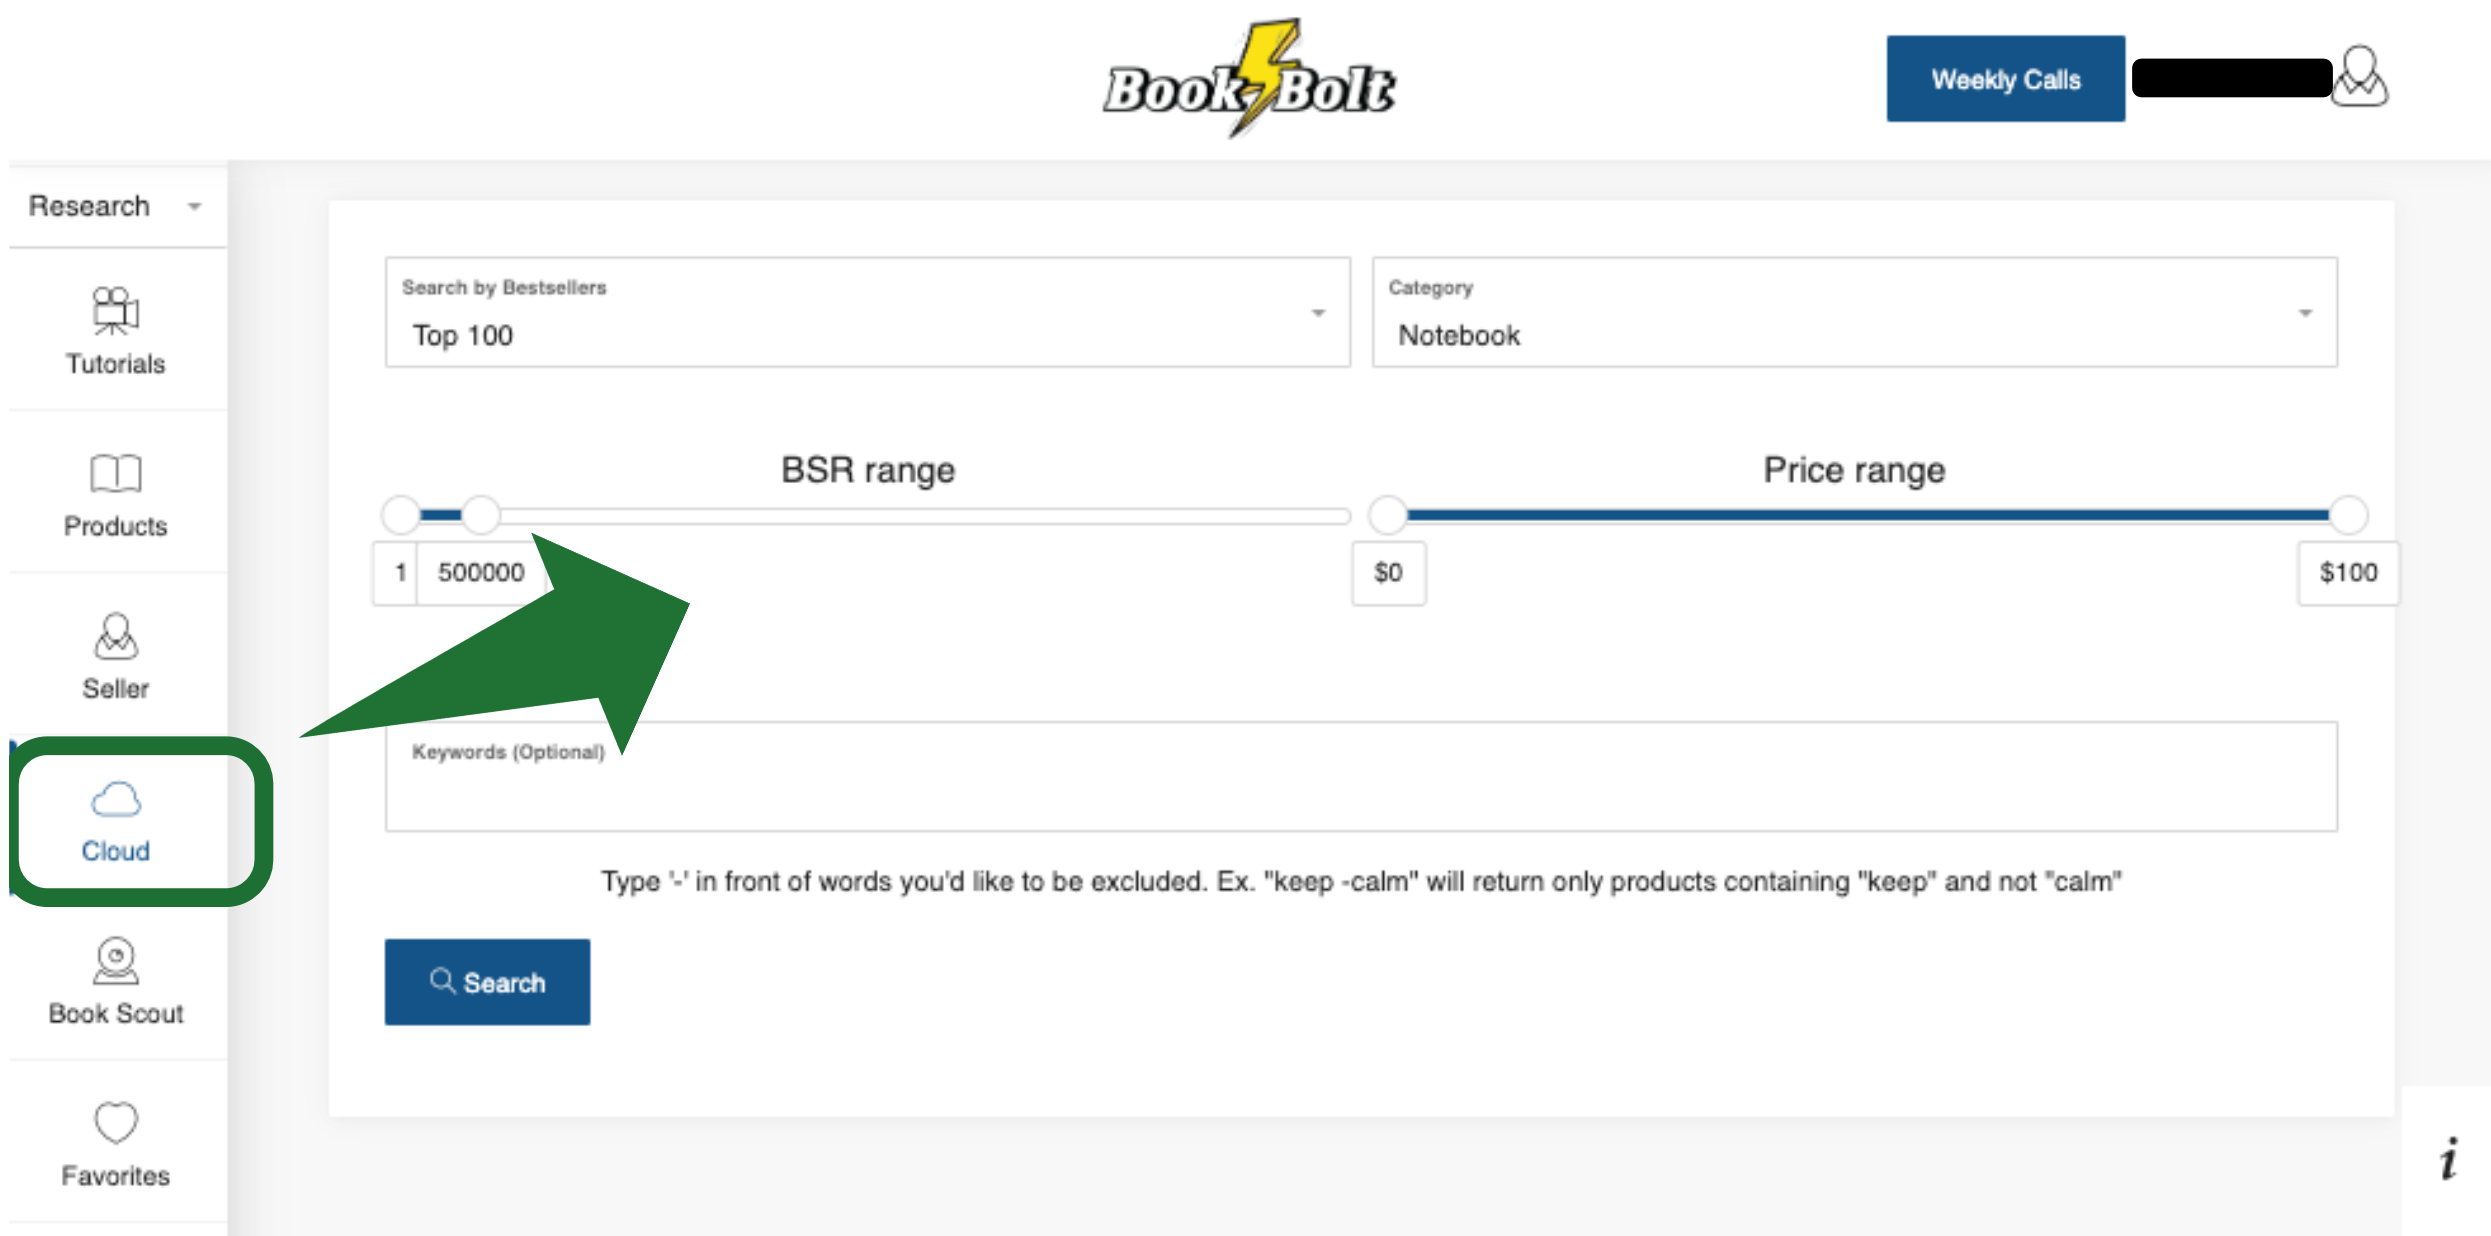Viewport: 2491px width, 1236px height.
Task: Click the BSR range maximum slider handle
Action: pos(481,515)
